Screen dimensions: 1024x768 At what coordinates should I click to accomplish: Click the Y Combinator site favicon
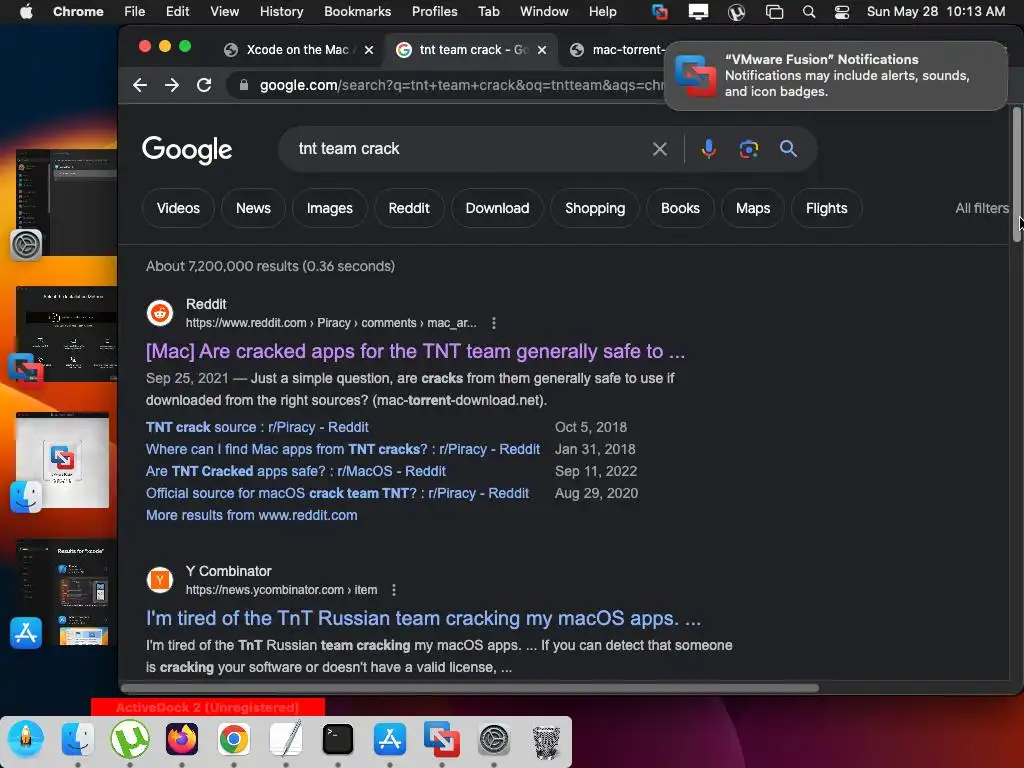[160, 580]
